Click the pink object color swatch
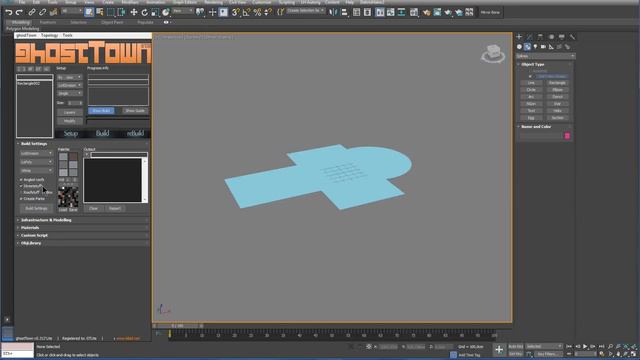The image size is (640, 360). pos(567,136)
